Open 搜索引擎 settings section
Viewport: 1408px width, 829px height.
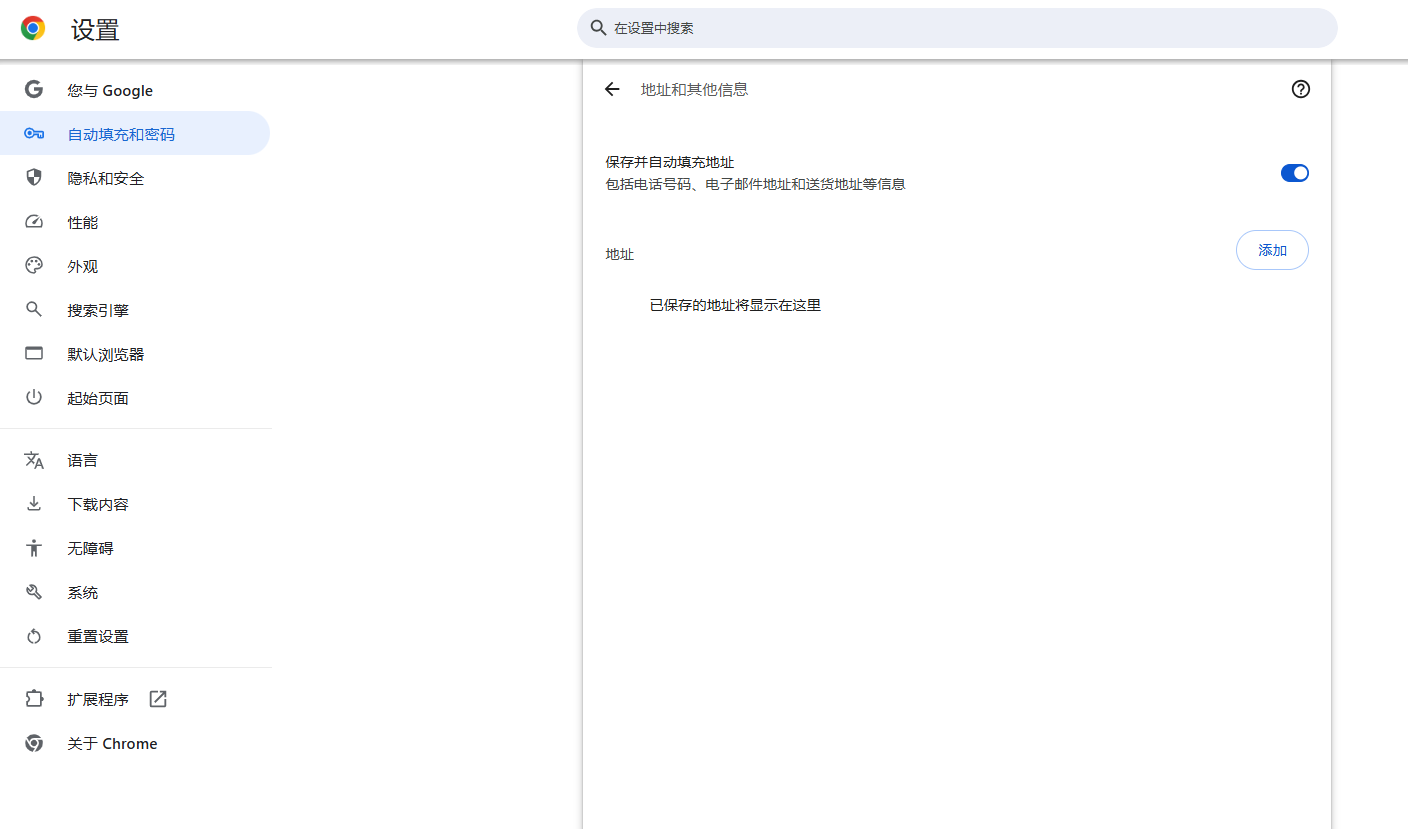click(135, 310)
